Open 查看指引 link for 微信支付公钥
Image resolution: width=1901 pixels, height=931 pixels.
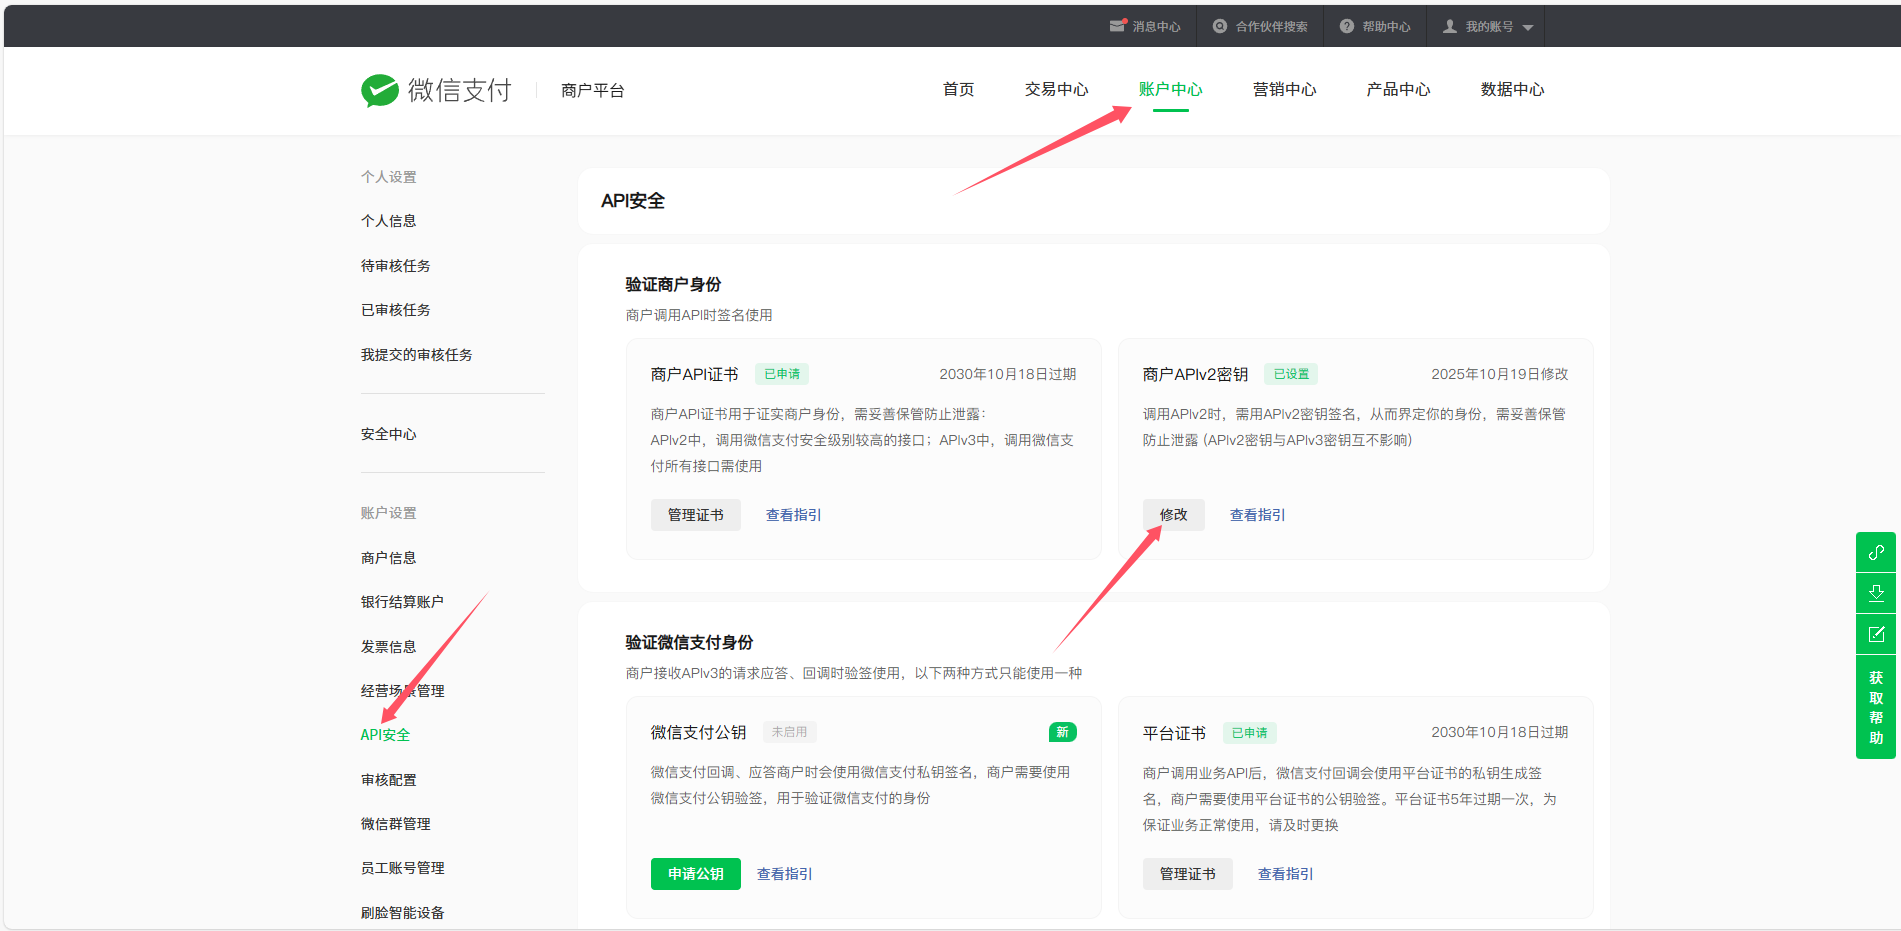pyautogui.click(x=784, y=874)
